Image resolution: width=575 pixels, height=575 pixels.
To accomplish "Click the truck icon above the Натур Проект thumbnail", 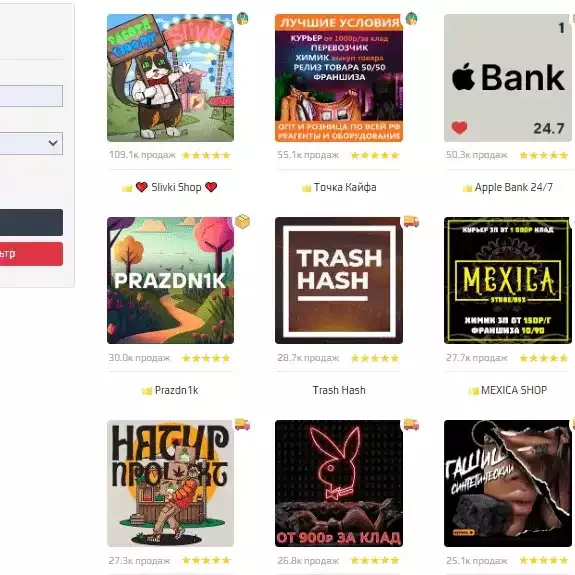I will click(x=242, y=424).
